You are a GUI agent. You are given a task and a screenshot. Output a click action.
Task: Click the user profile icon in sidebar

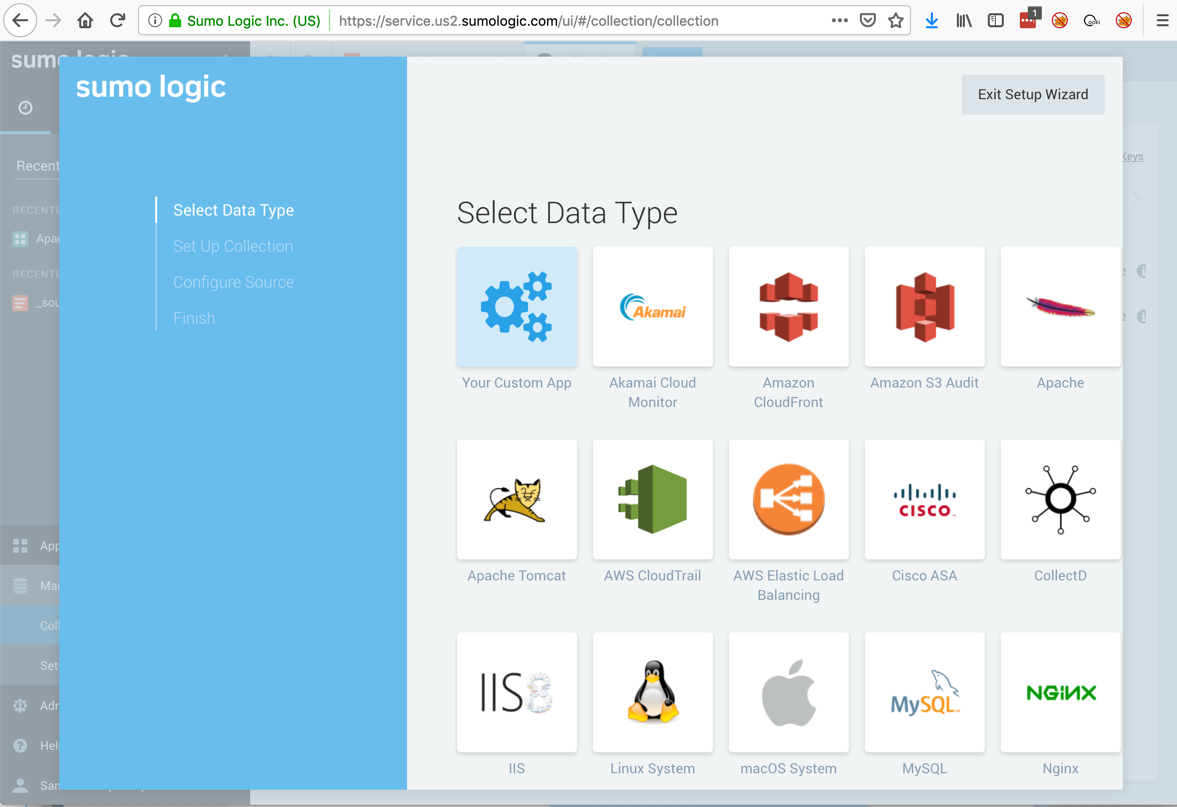click(x=20, y=785)
